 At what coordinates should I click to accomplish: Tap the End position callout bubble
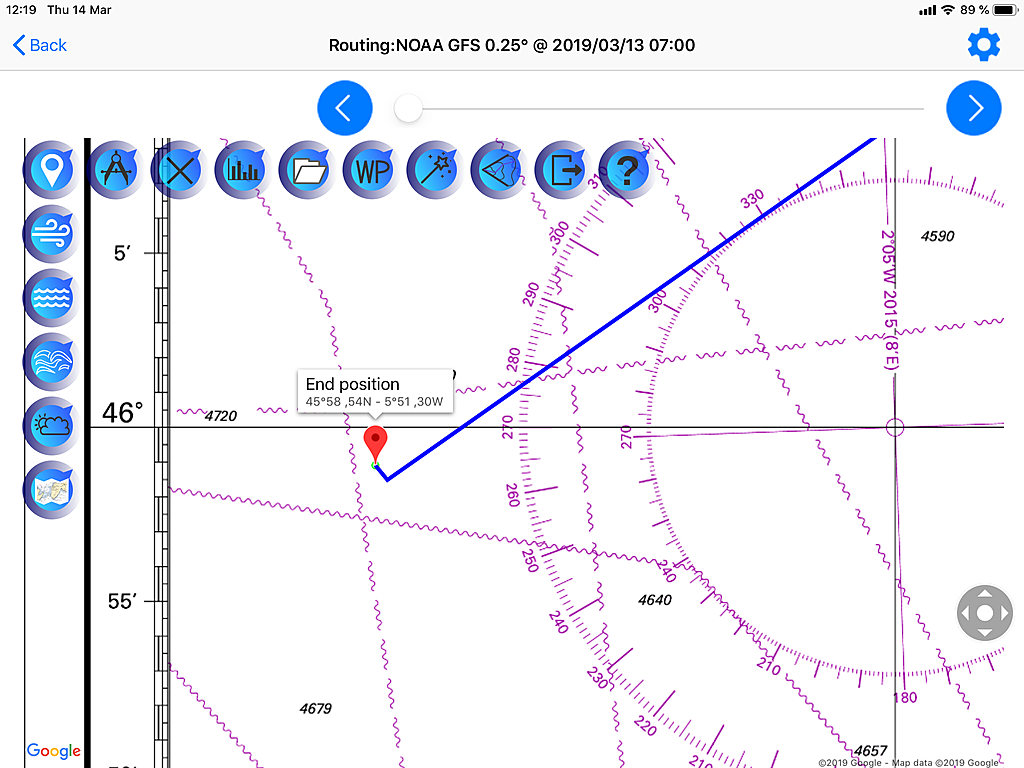tap(375, 391)
